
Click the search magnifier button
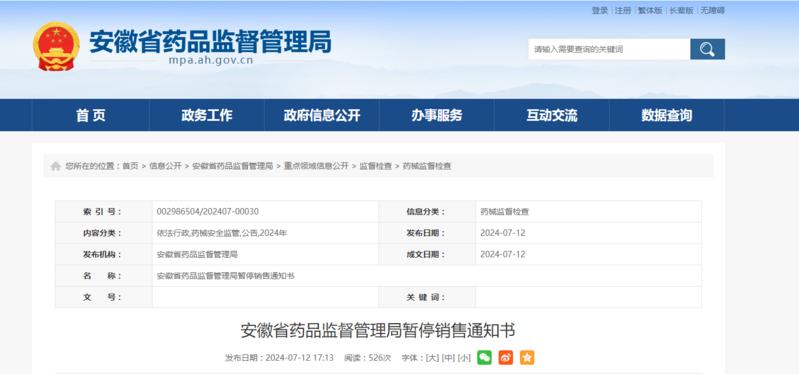707,49
